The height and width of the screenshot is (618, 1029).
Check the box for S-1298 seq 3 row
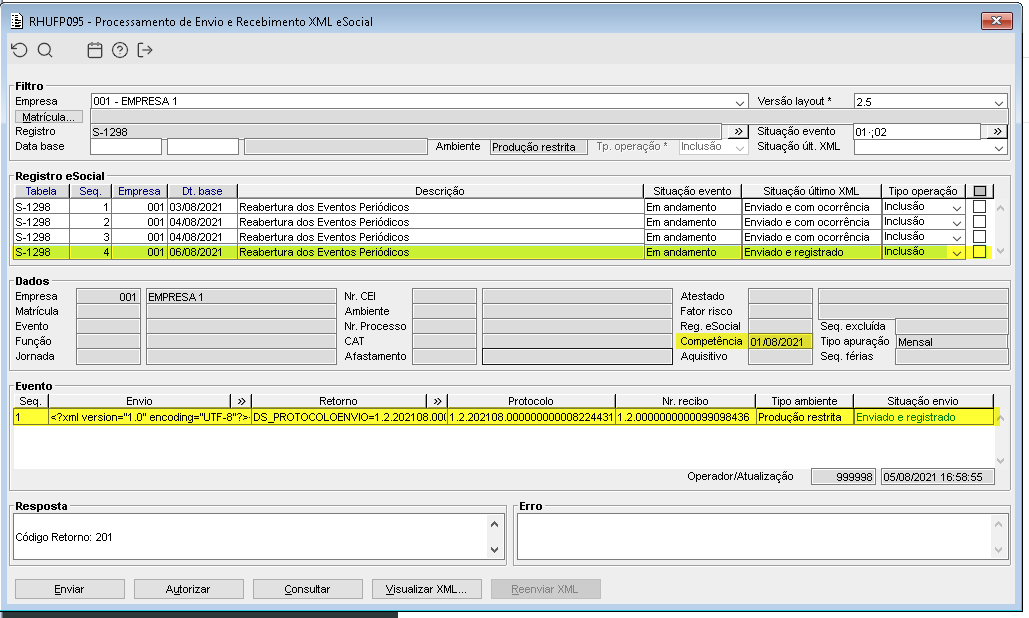(x=979, y=237)
